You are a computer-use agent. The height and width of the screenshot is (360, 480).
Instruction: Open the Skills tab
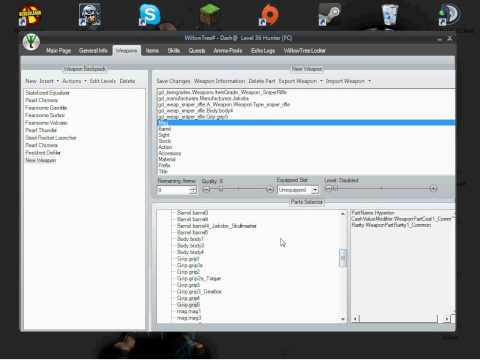click(174, 51)
